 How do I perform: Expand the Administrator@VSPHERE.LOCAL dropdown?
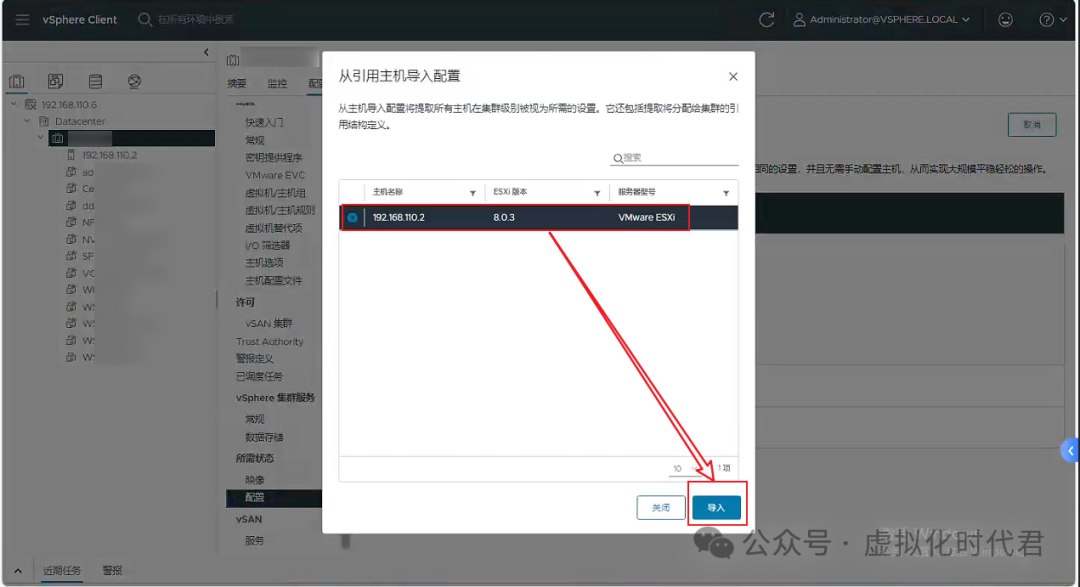(x=966, y=19)
